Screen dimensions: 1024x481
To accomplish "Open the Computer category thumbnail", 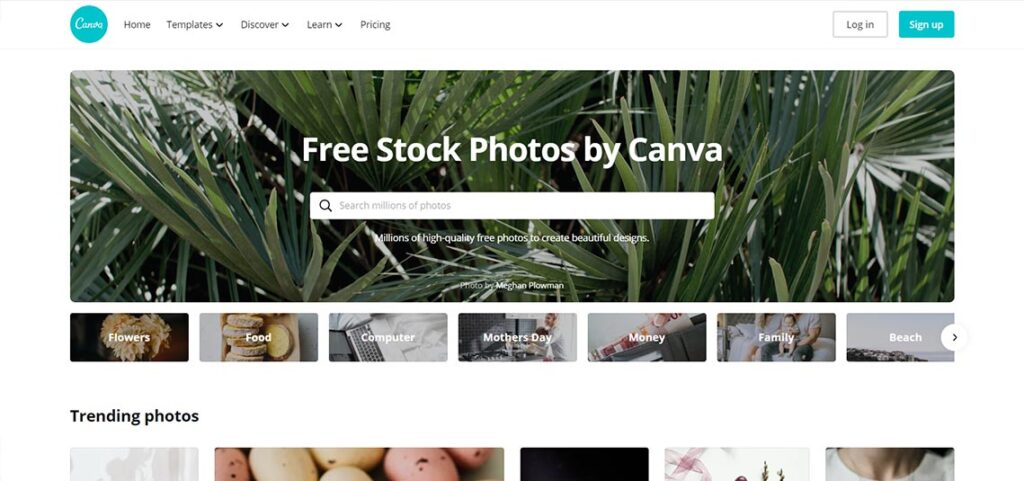I will coord(388,337).
